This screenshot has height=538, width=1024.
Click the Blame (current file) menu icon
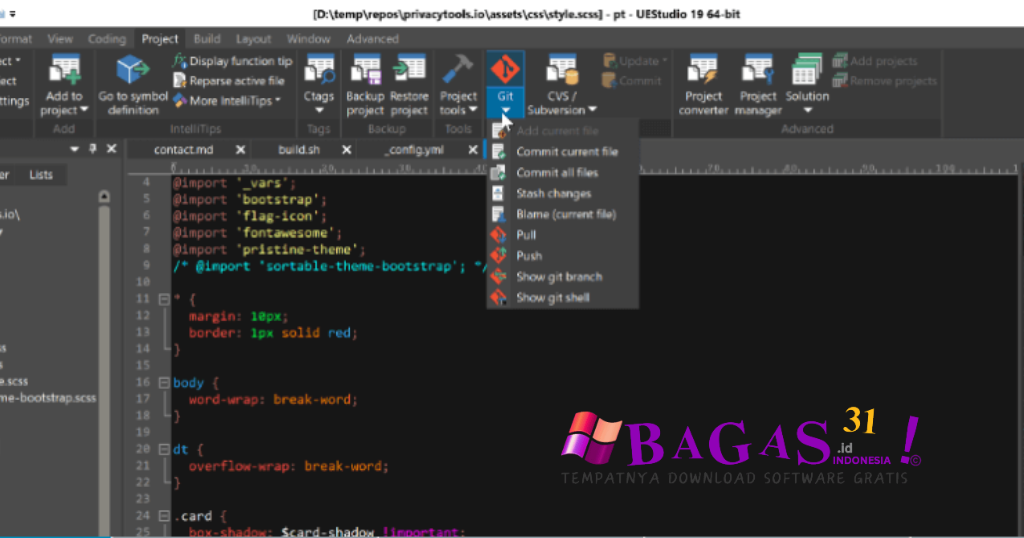point(498,214)
